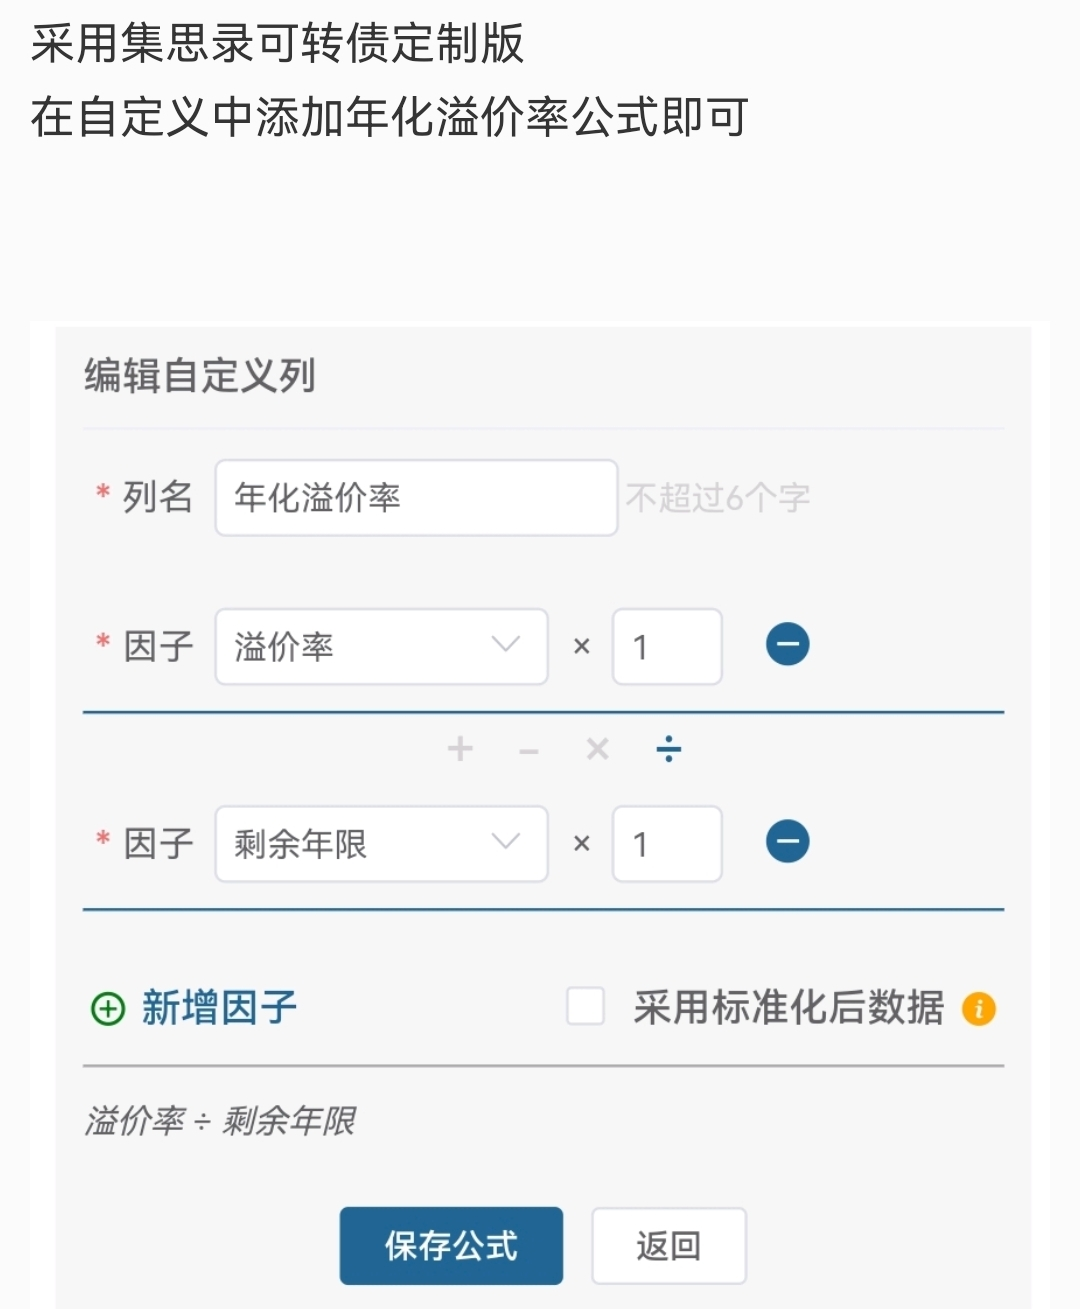Image resolution: width=1080 pixels, height=1309 pixels.
Task: Click the green plus icon to add factor
Action: (x=108, y=1008)
